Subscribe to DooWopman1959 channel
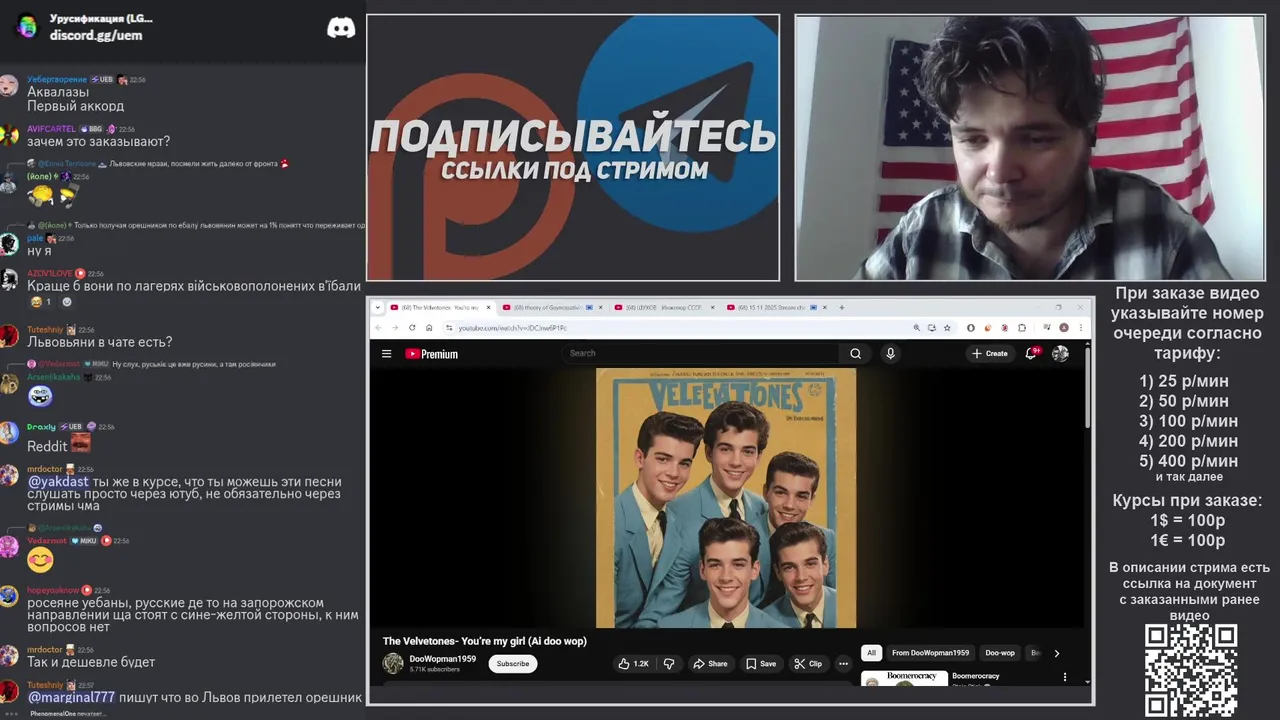1280x720 pixels. pos(513,663)
